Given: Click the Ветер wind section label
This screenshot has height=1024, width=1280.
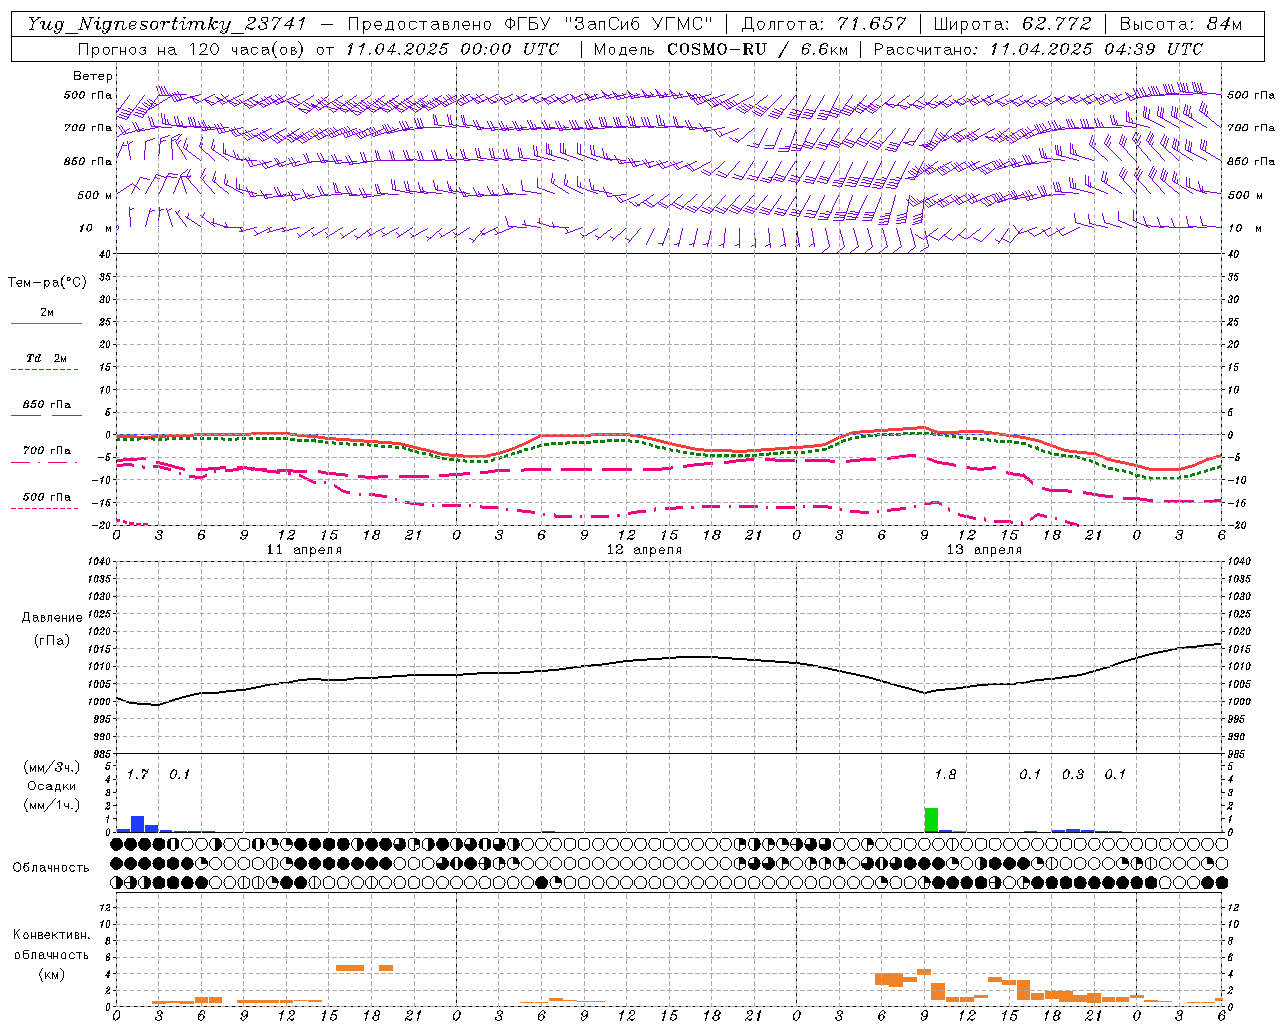Looking at the screenshot, I should (93, 76).
